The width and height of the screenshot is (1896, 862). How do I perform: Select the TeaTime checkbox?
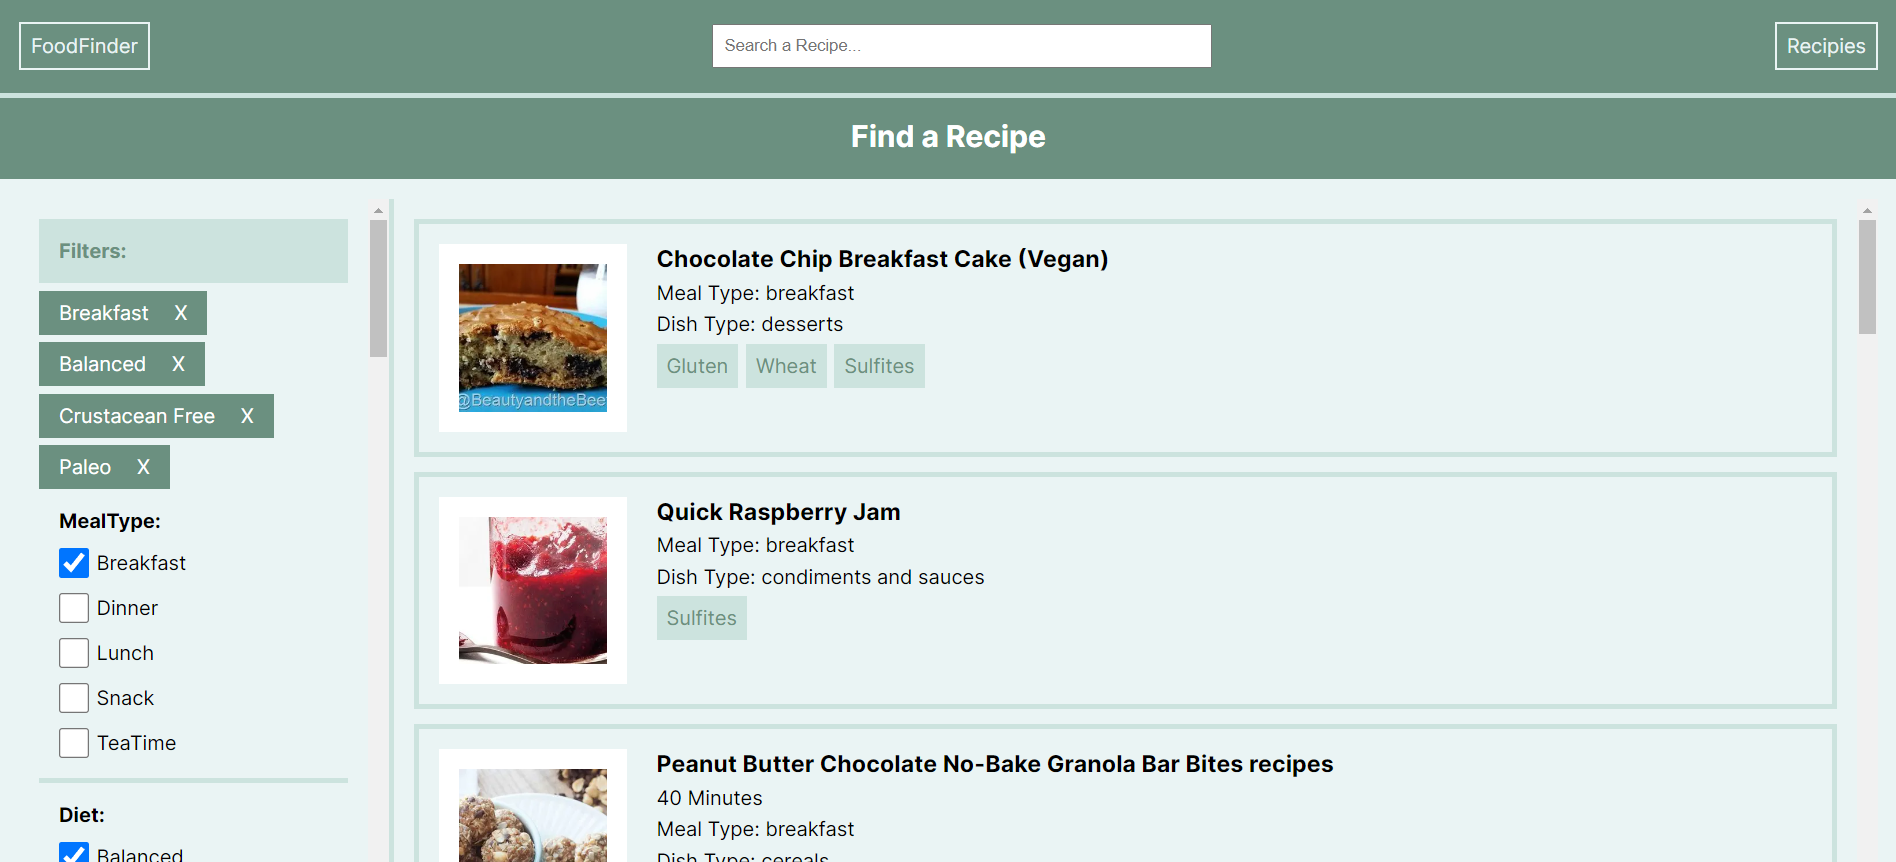(x=74, y=743)
